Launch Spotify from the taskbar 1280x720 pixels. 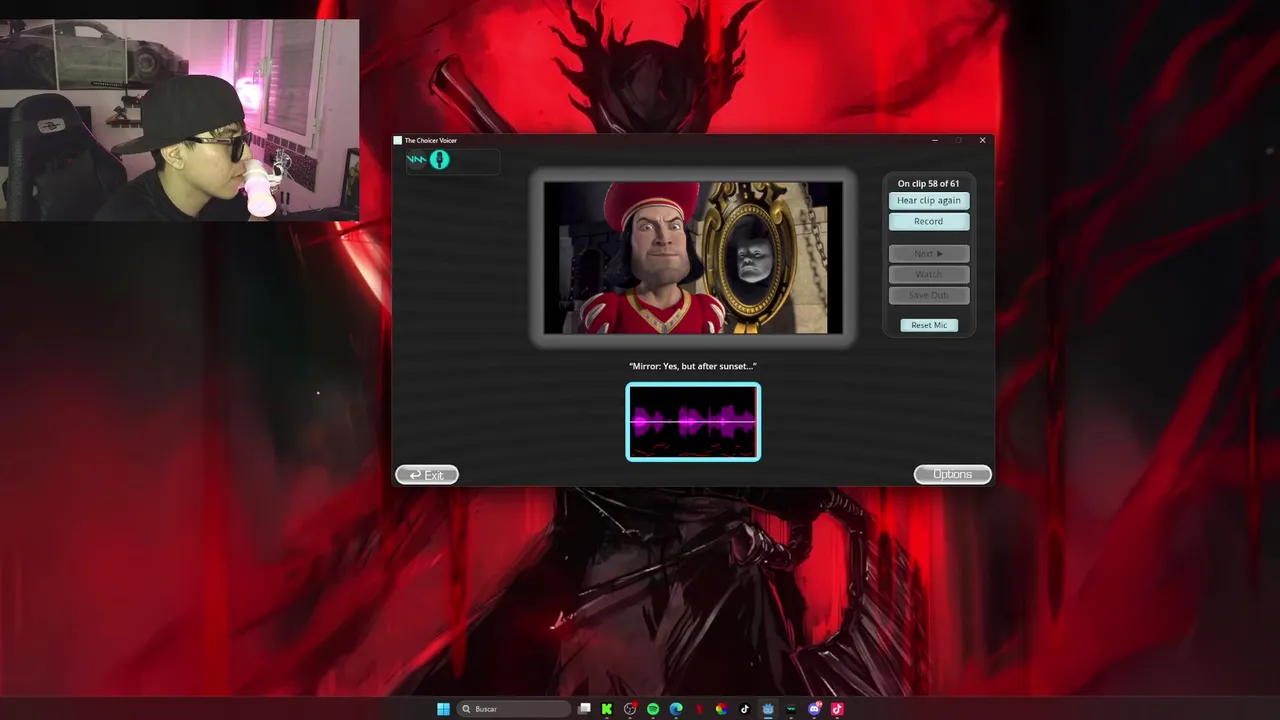(x=653, y=709)
